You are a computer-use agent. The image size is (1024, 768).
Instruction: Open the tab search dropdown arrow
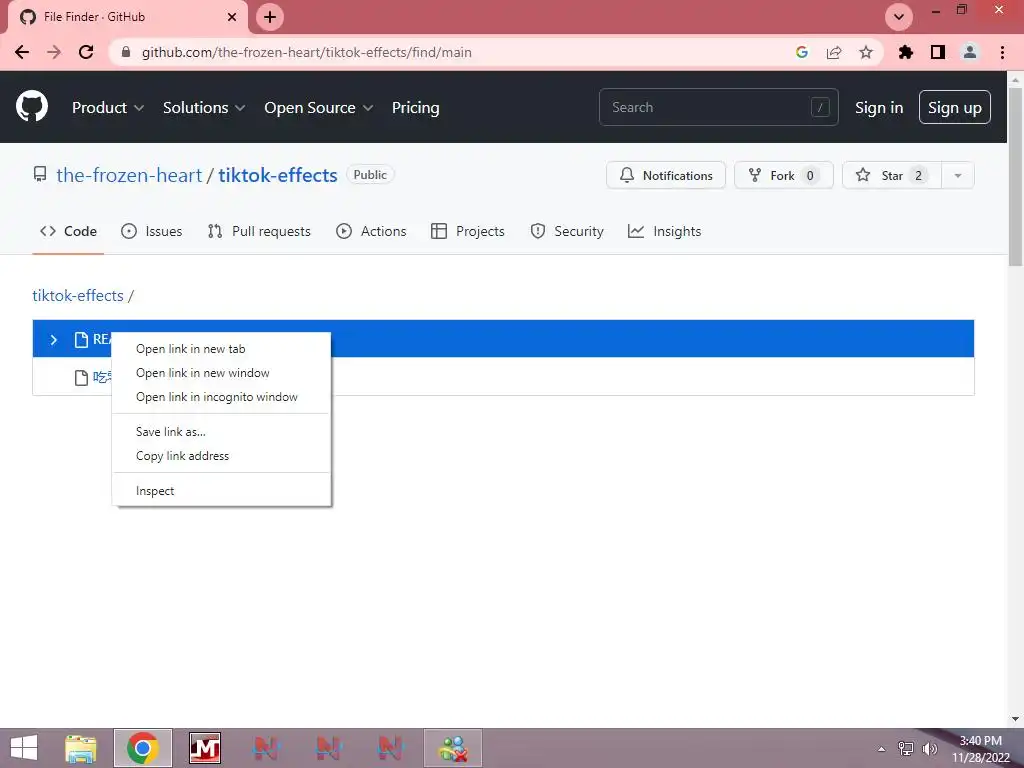pos(899,17)
